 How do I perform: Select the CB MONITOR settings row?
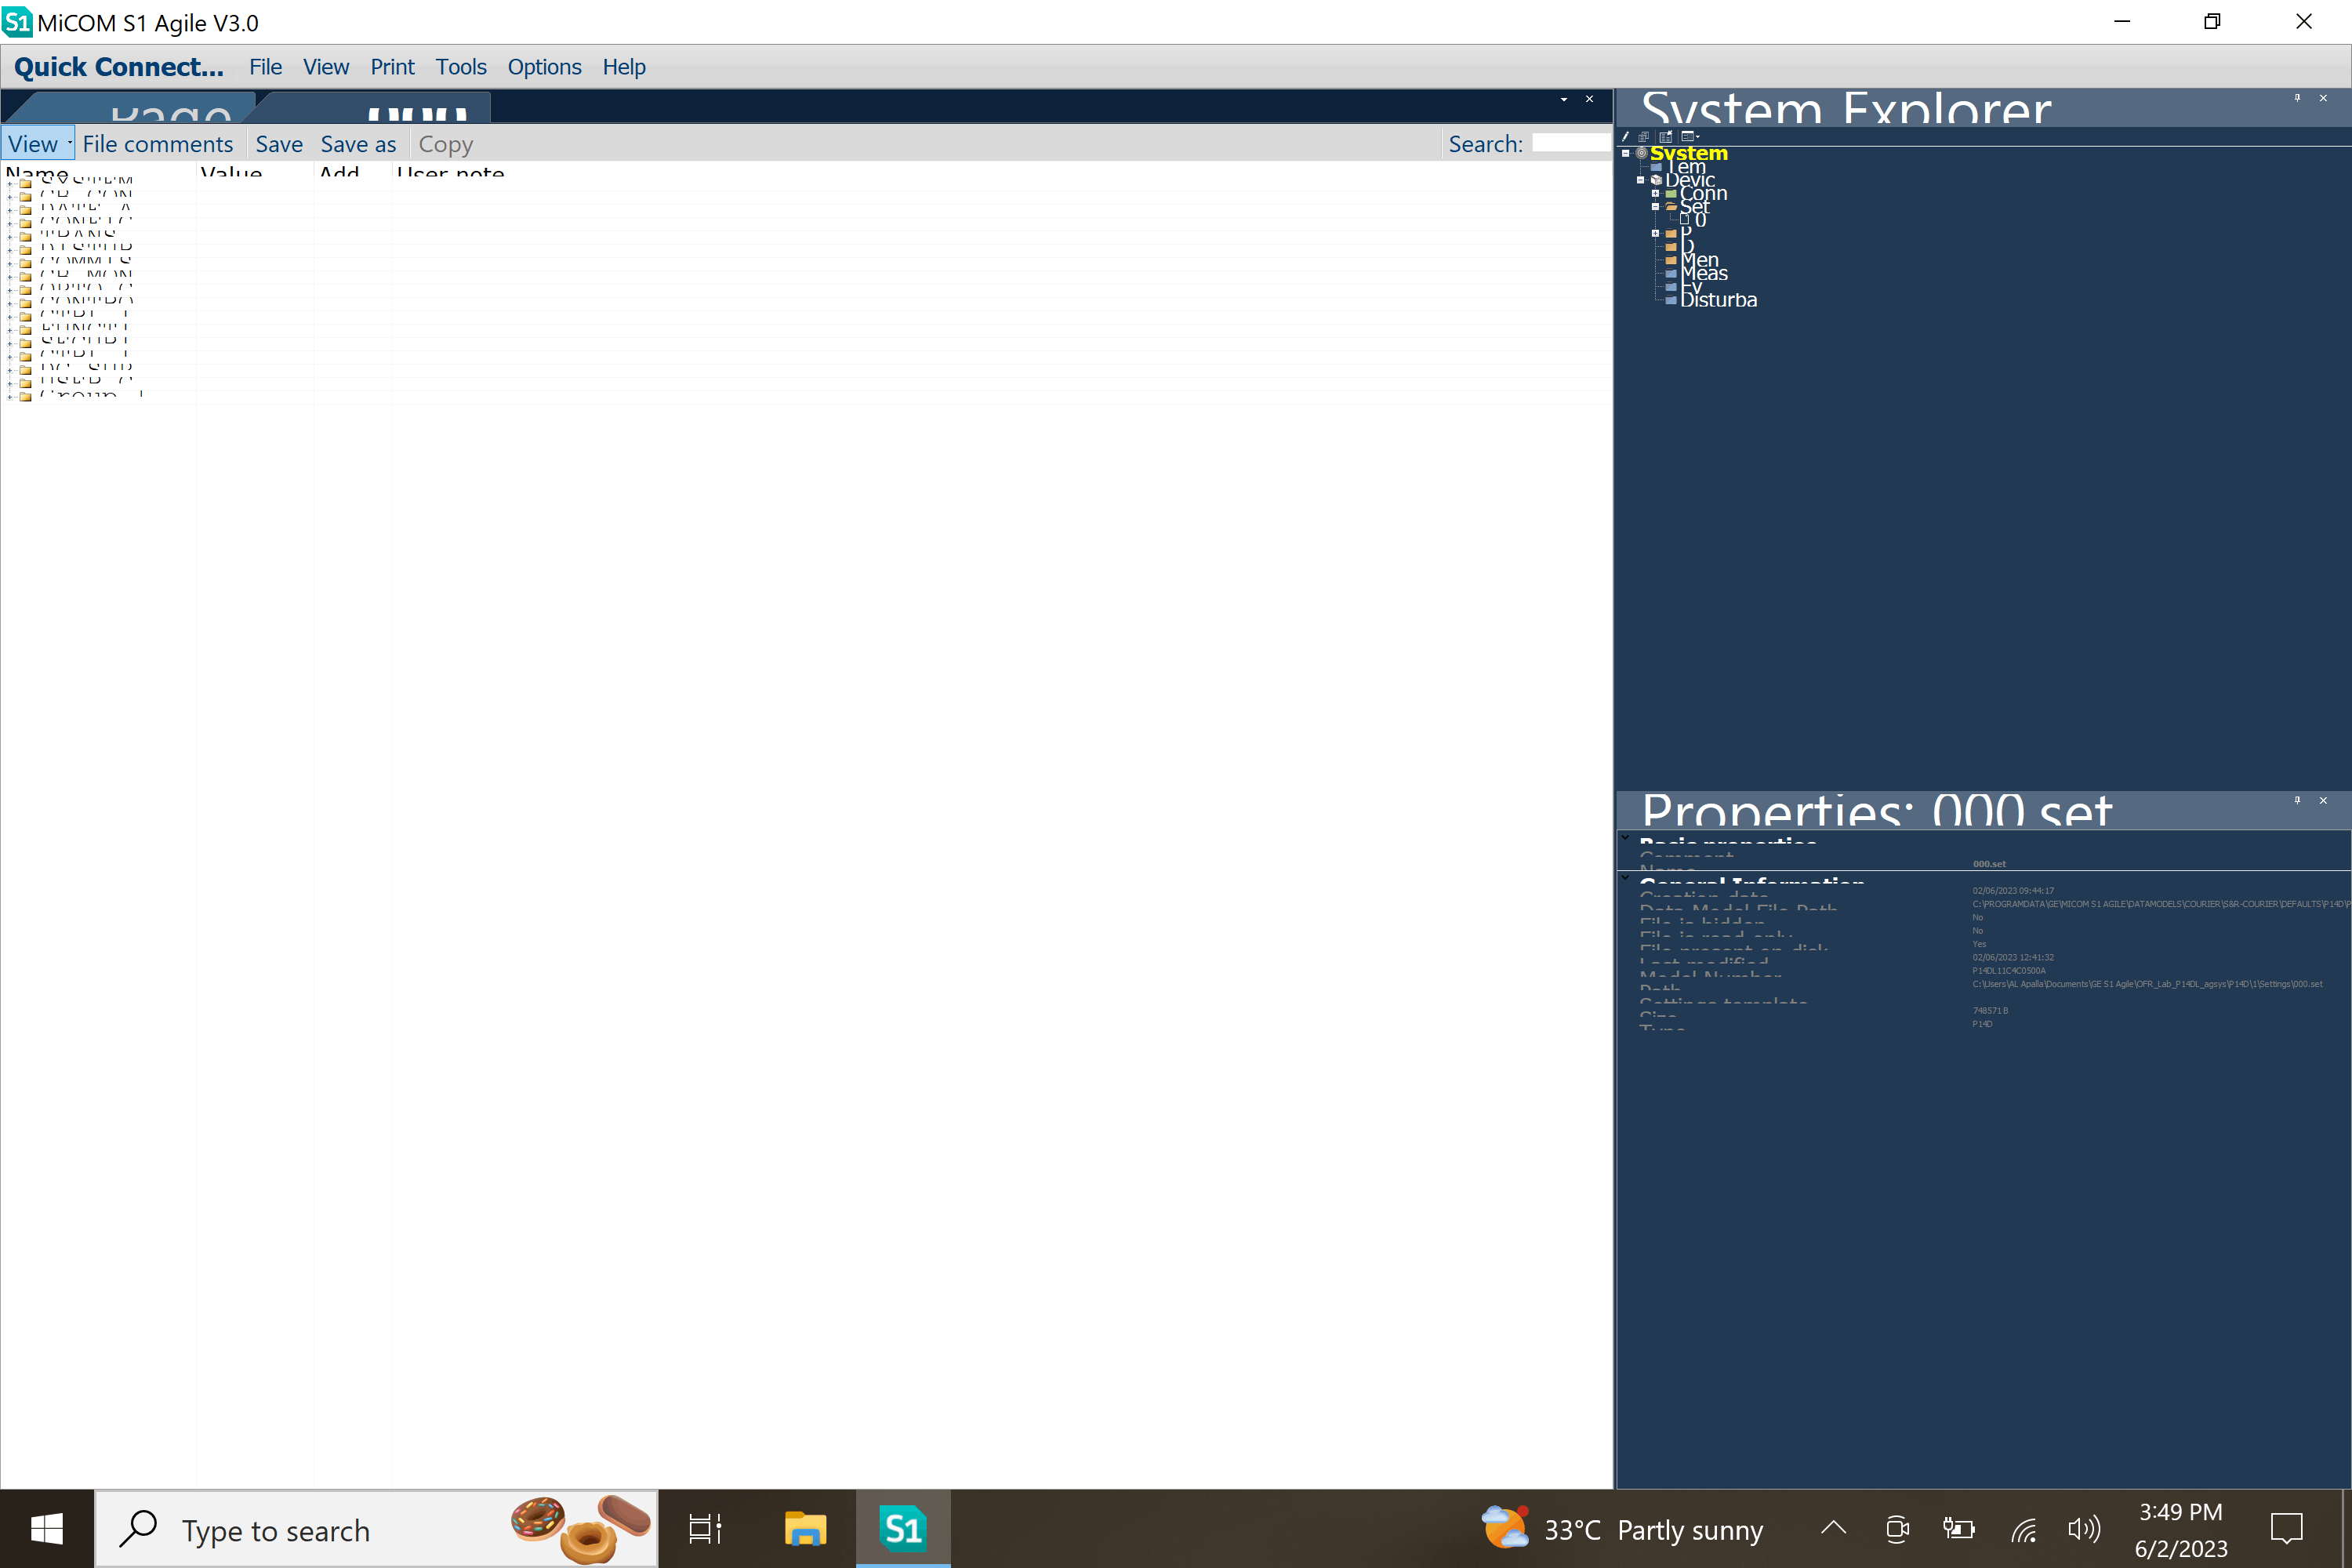pyautogui.click(x=86, y=276)
